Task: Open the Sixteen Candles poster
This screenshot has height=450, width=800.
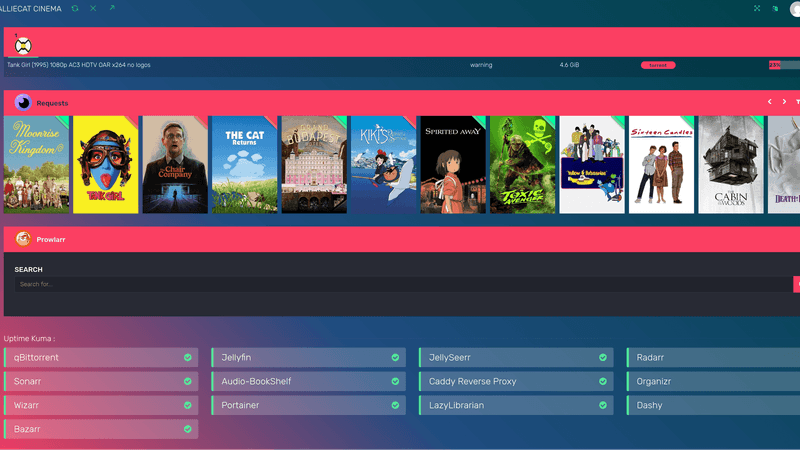Action: coord(661,164)
